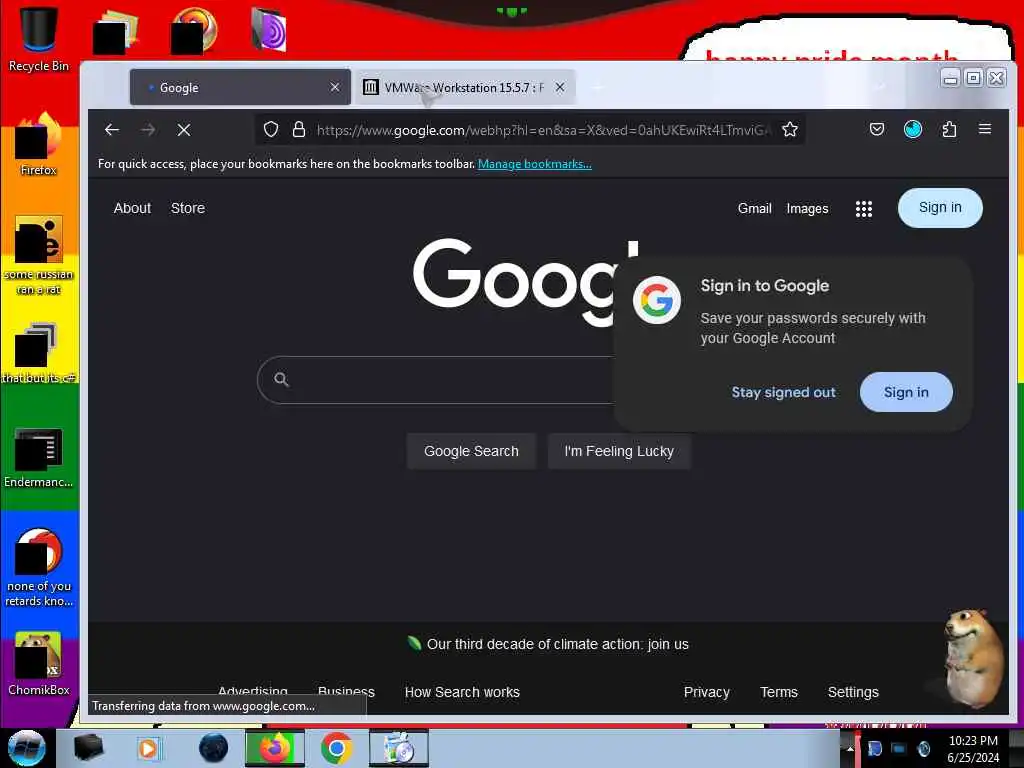Bookmark this page with the star icon
This screenshot has height=768, width=1024.
tap(790, 129)
